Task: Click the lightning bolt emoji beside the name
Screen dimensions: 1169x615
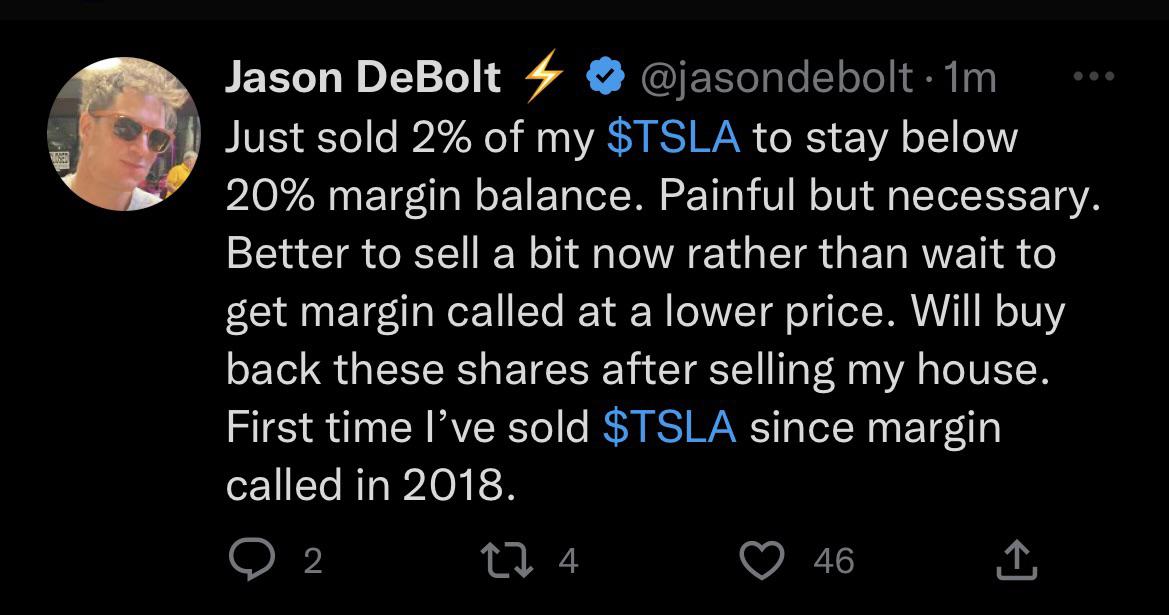Action: coord(543,78)
